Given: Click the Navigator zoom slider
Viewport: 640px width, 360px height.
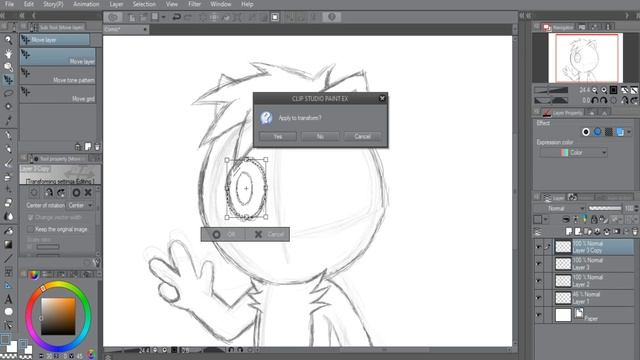Looking at the screenshot, I should click(551, 90).
